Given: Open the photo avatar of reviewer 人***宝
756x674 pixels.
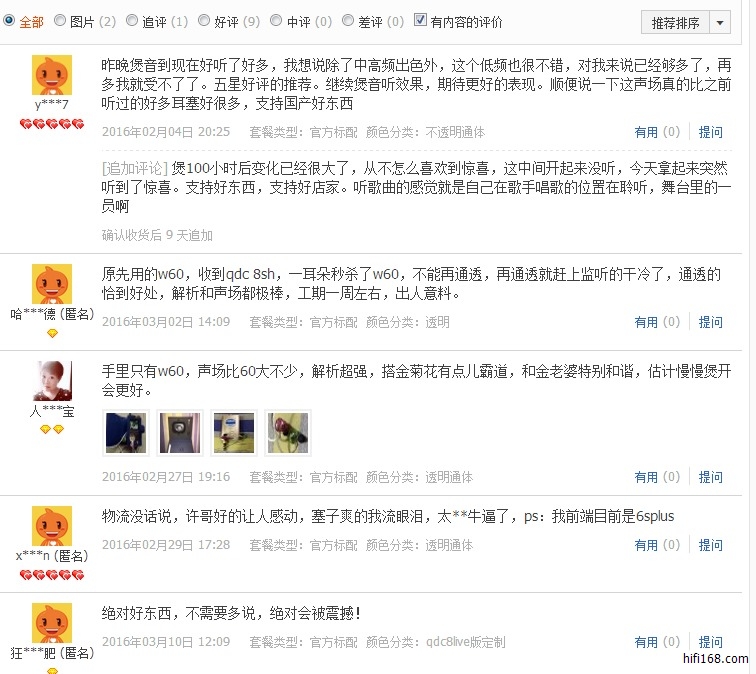Looking at the screenshot, I should [52, 381].
